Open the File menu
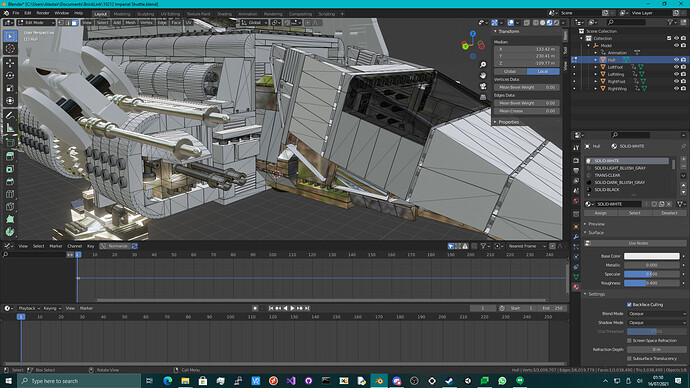Screen dimensions: 690x388 pyautogui.click(x=16, y=13)
